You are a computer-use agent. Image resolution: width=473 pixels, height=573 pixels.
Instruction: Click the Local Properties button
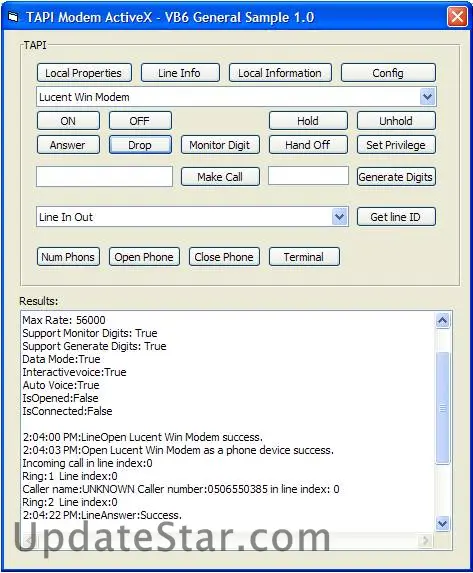coord(84,73)
